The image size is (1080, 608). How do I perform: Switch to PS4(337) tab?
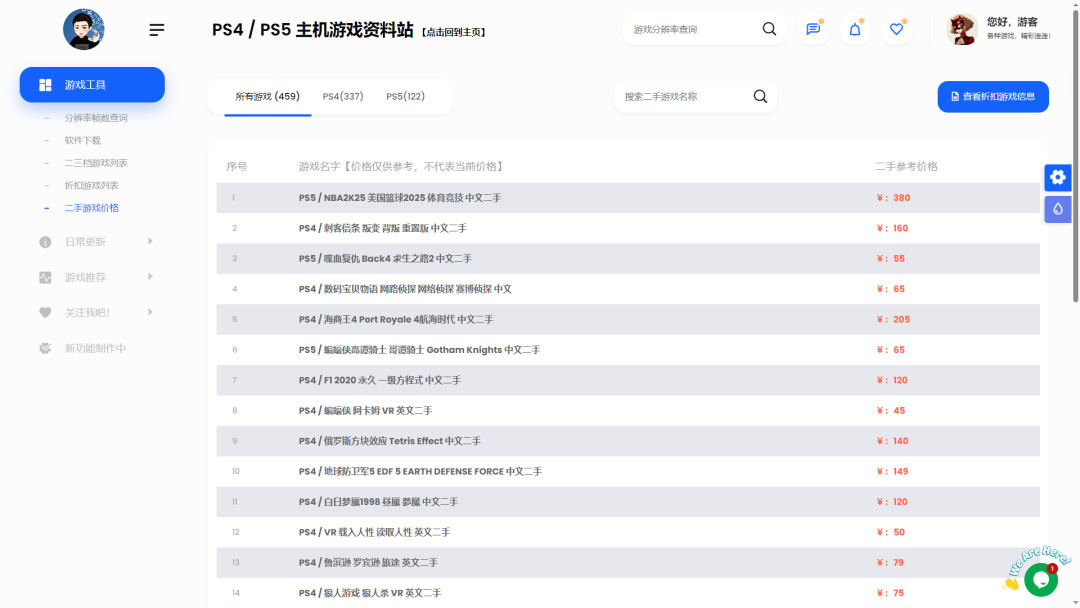(x=343, y=96)
